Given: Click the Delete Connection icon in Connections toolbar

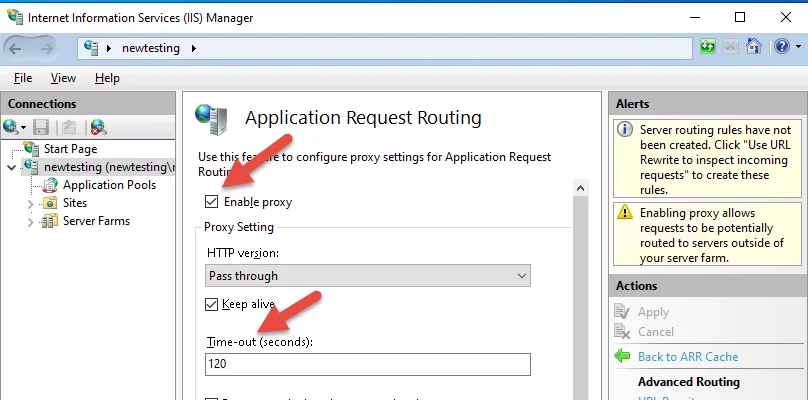Looking at the screenshot, I should click(x=97, y=127).
